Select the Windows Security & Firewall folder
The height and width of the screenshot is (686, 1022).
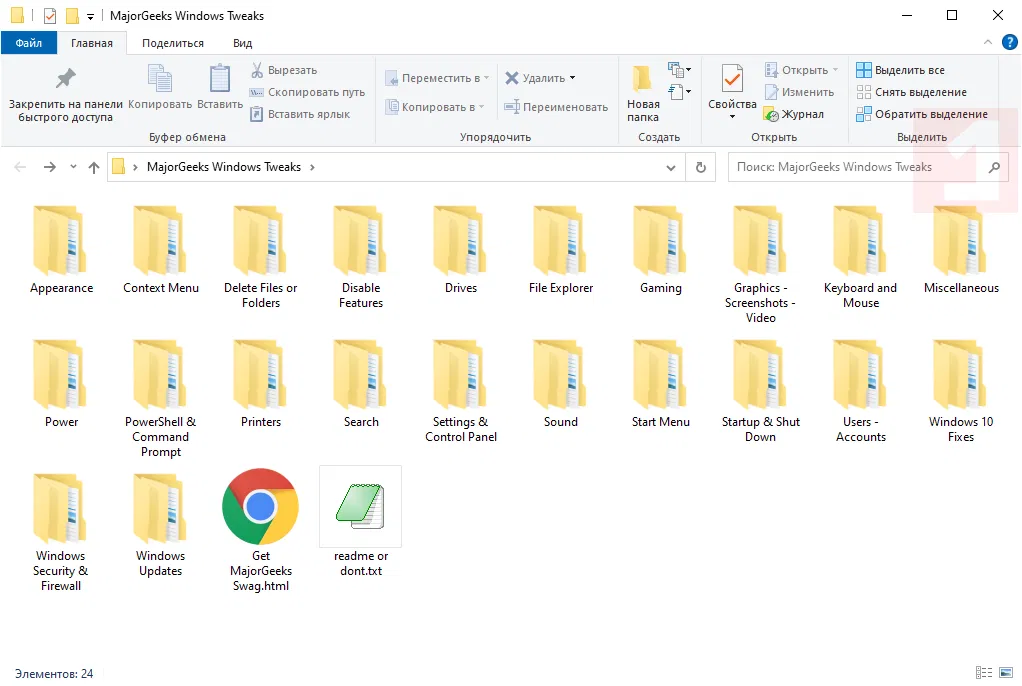click(61, 532)
